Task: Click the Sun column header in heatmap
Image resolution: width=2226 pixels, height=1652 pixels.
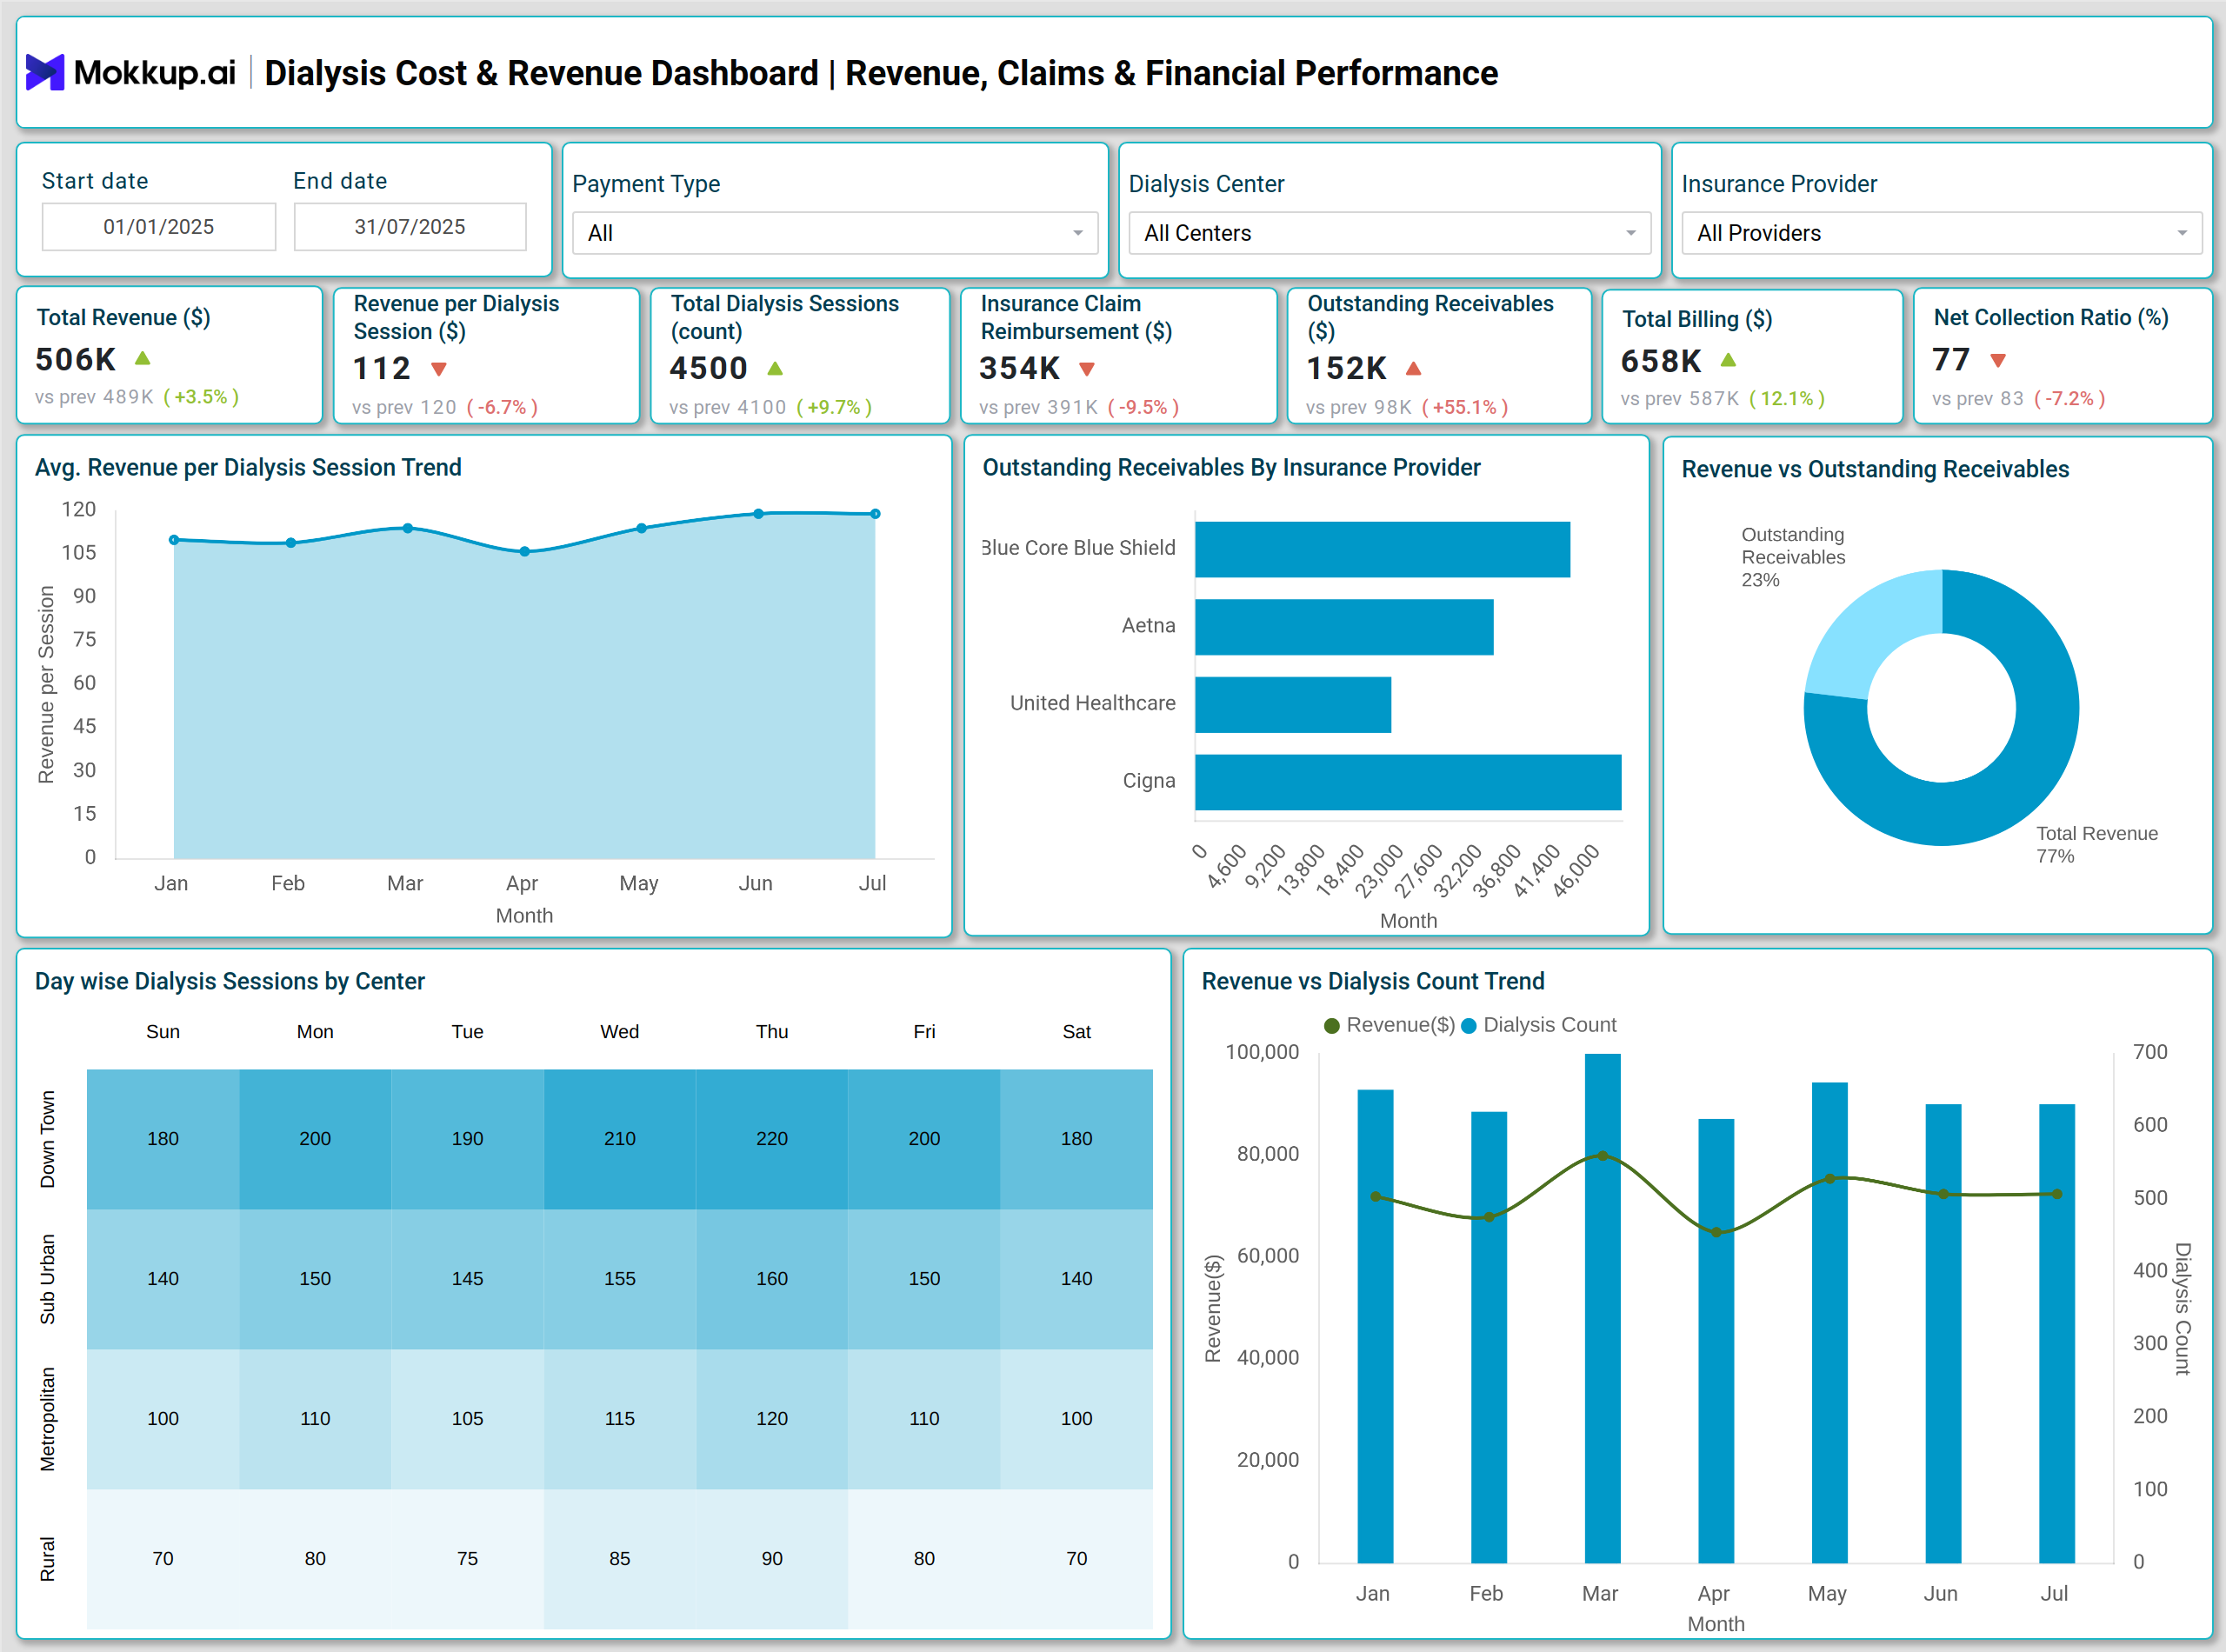Action: coord(163,1032)
